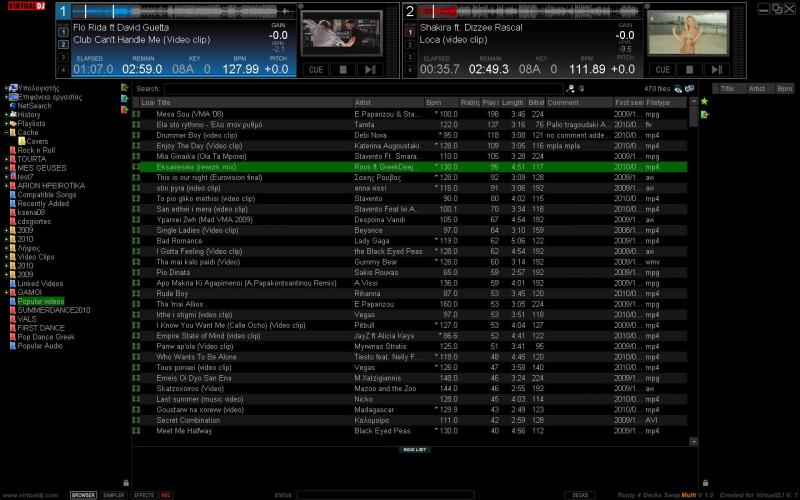Click the SIDE LIST button
The width and height of the screenshot is (800, 500).
414,449
